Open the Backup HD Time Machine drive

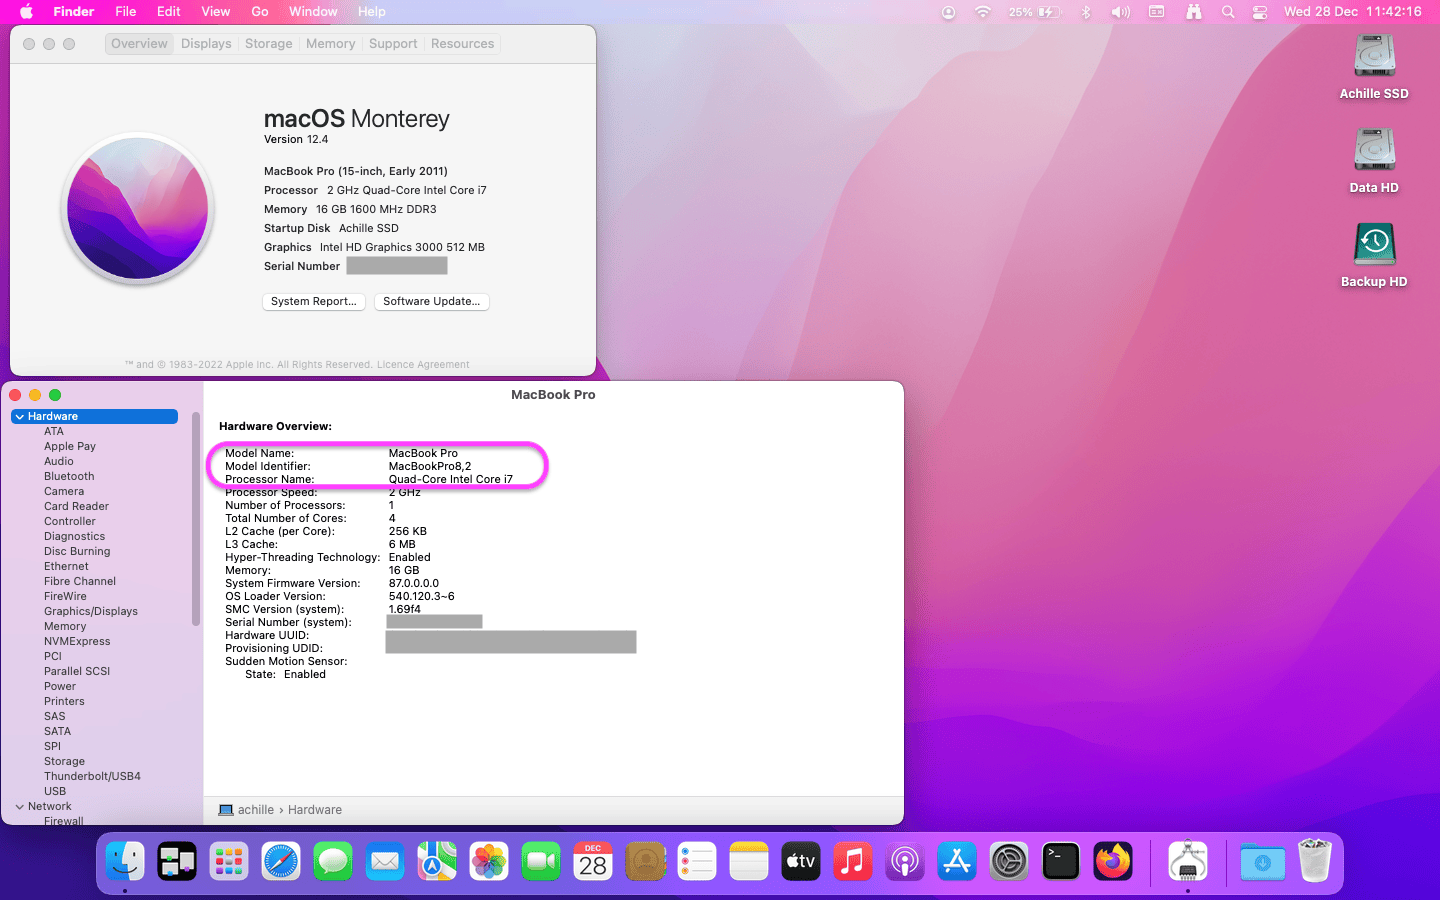coord(1374,245)
